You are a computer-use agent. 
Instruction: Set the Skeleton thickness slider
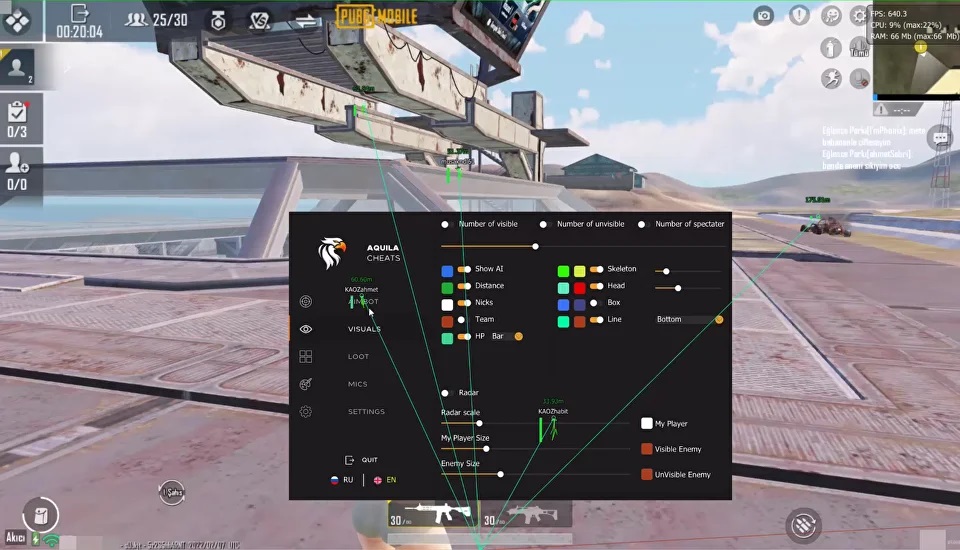[x=690, y=271]
